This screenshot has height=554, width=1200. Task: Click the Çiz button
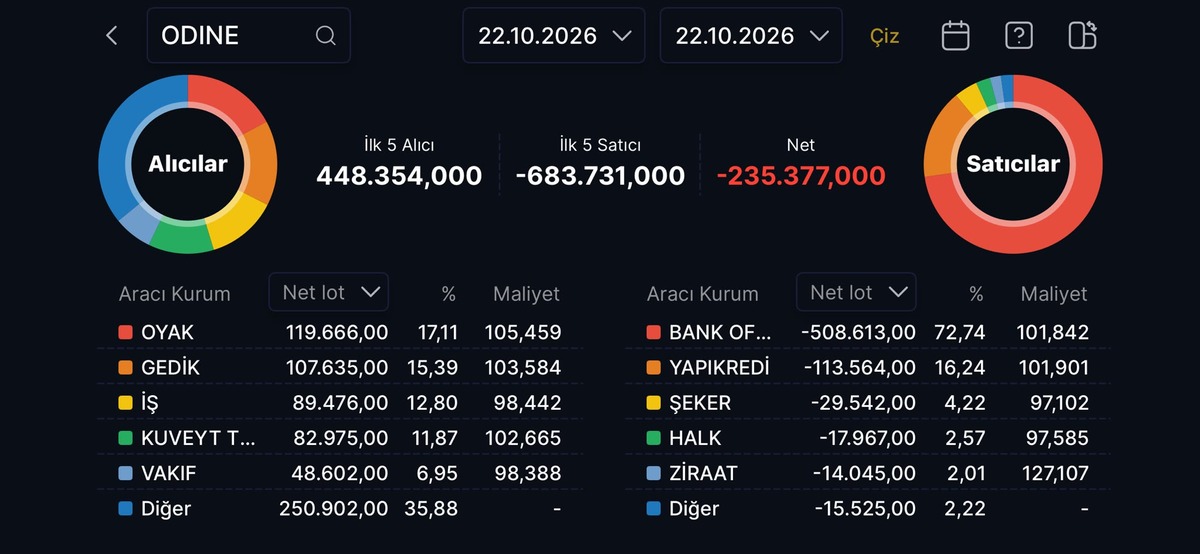[885, 36]
